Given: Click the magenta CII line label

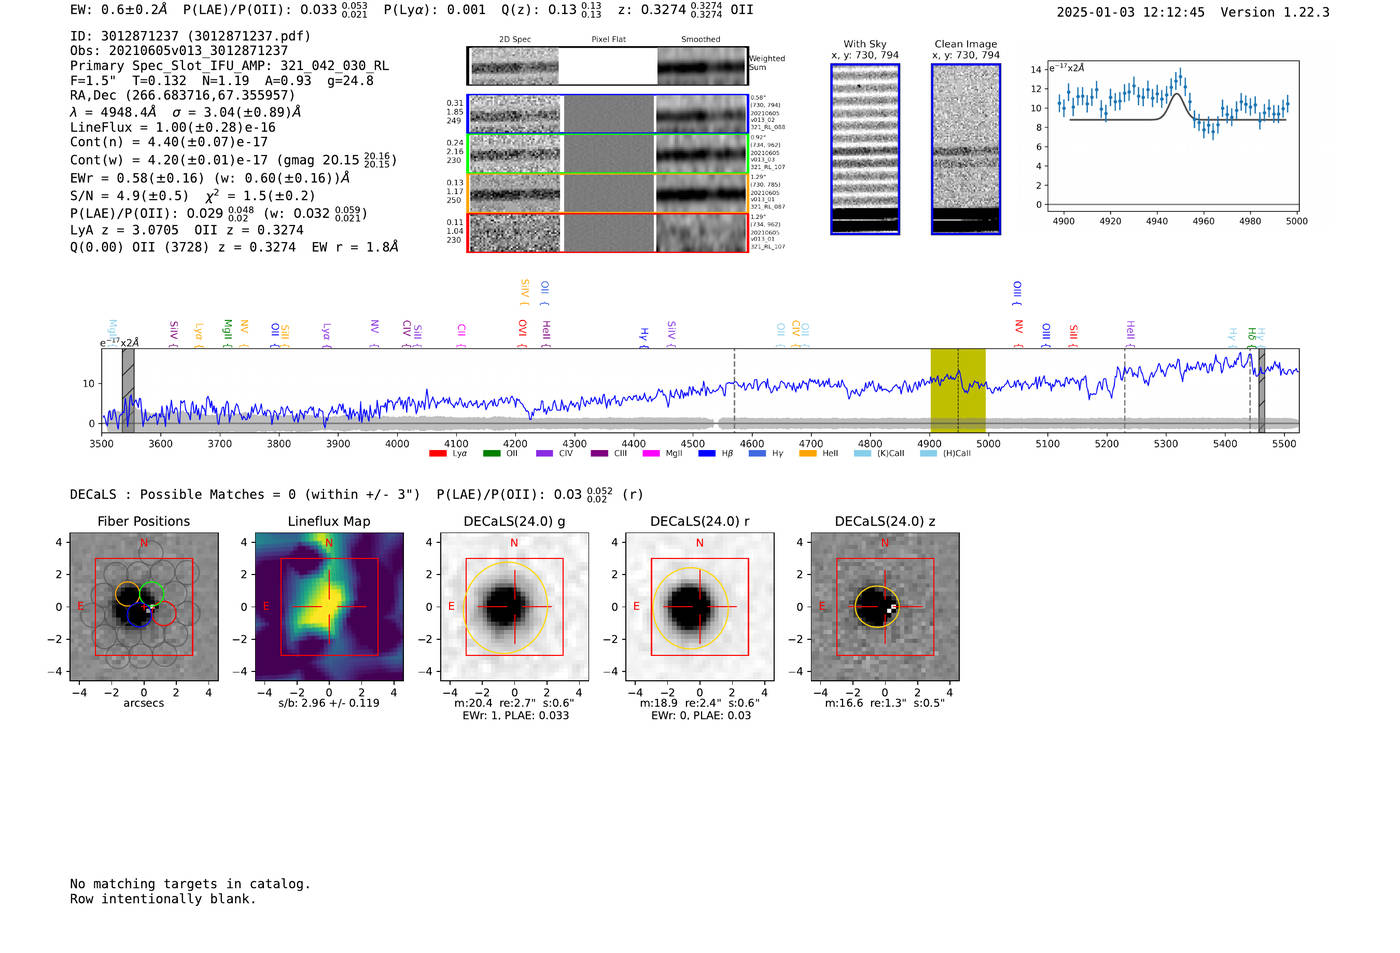Looking at the screenshot, I should coord(461,335).
